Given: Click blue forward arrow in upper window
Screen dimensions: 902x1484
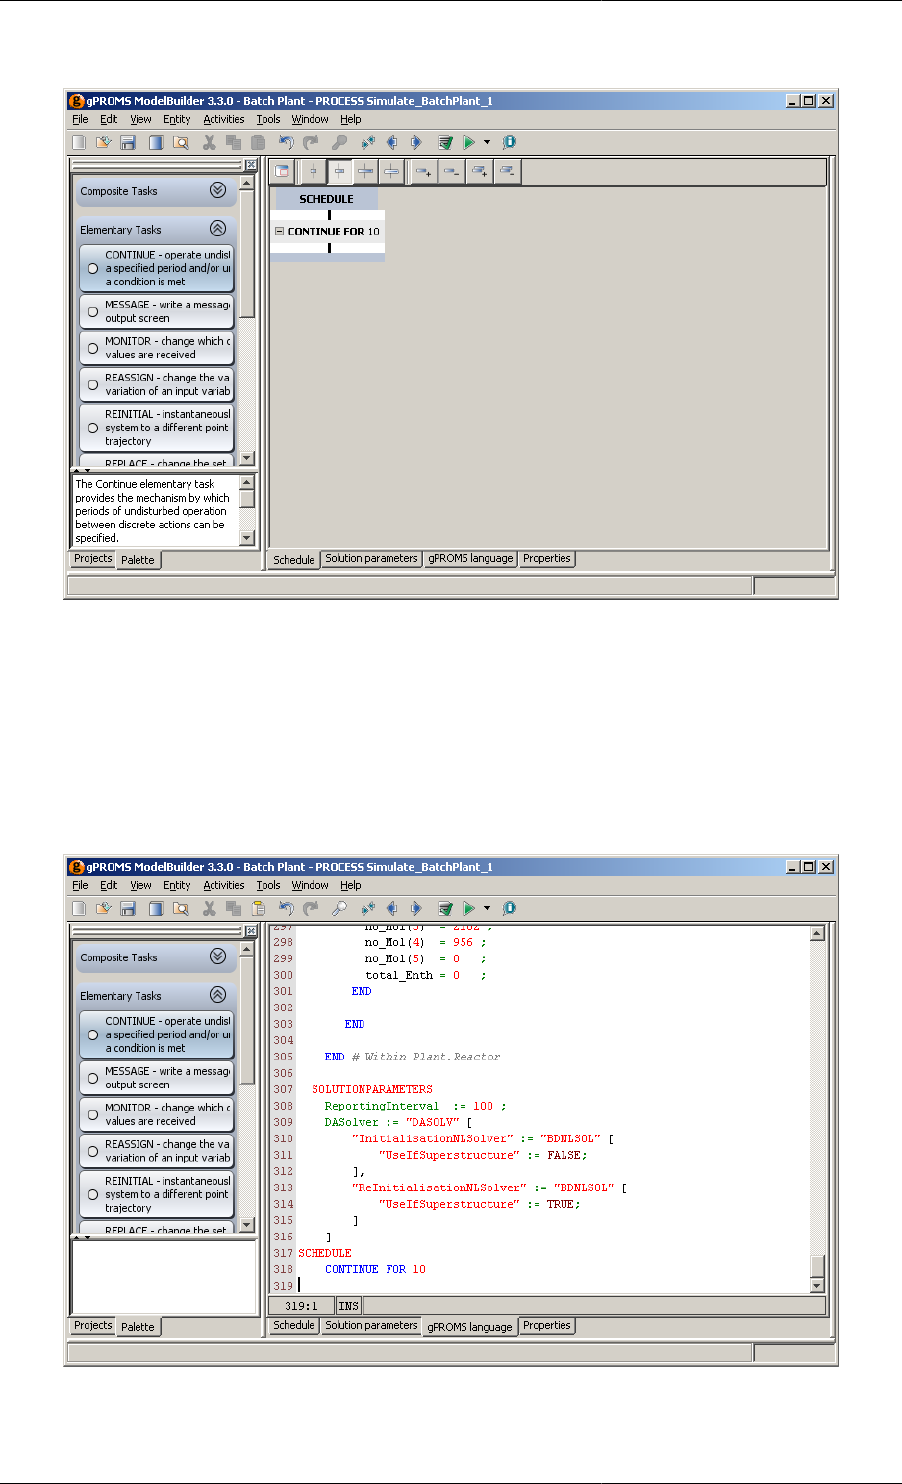Looking at the screenshot, I should tap(416, 143).
